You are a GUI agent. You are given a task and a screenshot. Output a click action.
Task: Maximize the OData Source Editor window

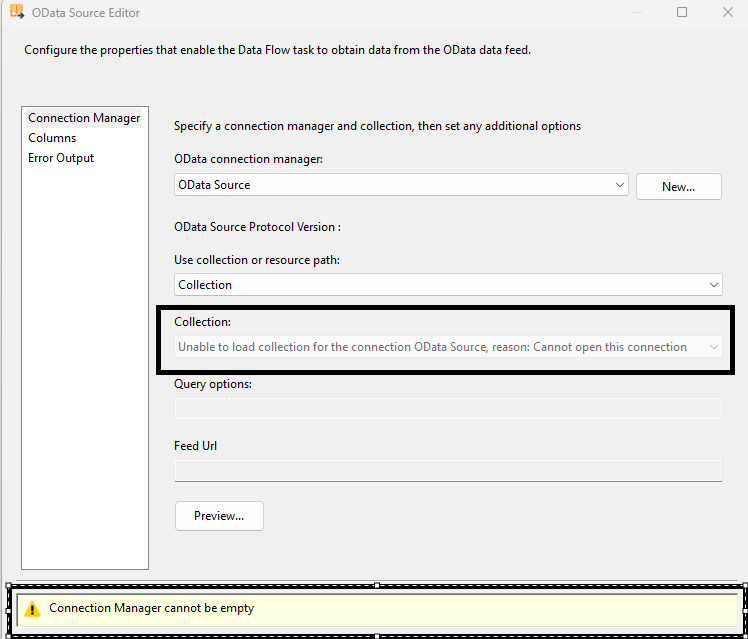(x=682, y=13)
